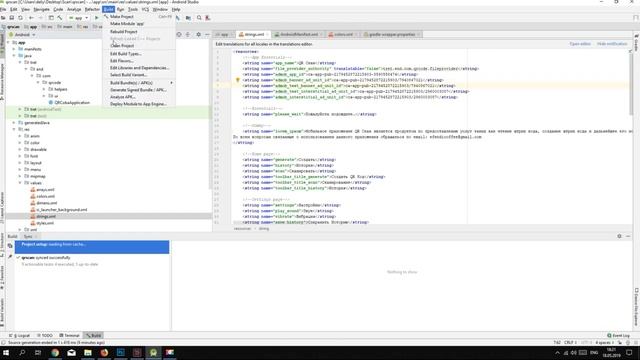
Task: Click the pin icon in Build panel
Action: pos(10,257)
